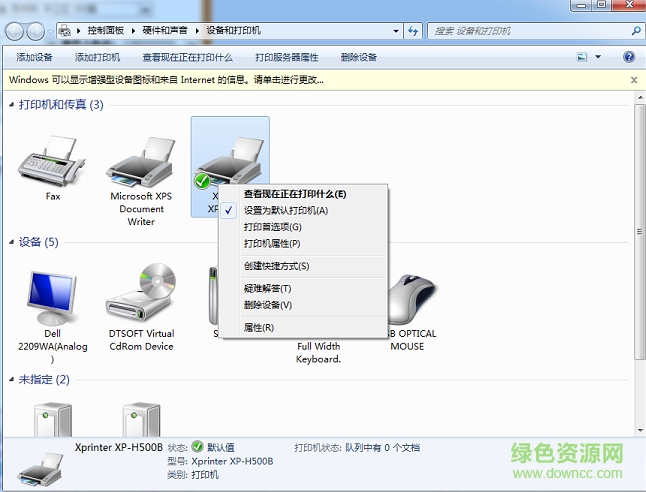Click 添加打印机 toolbar button

(x=97, y=57)
